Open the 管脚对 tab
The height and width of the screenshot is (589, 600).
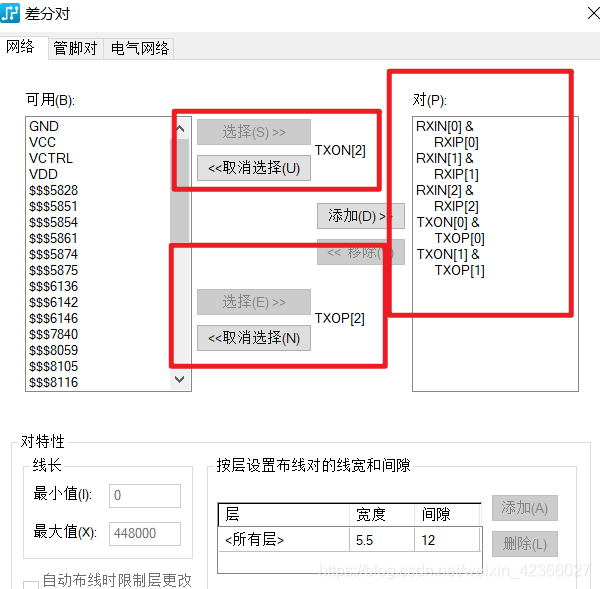[75, 49]
